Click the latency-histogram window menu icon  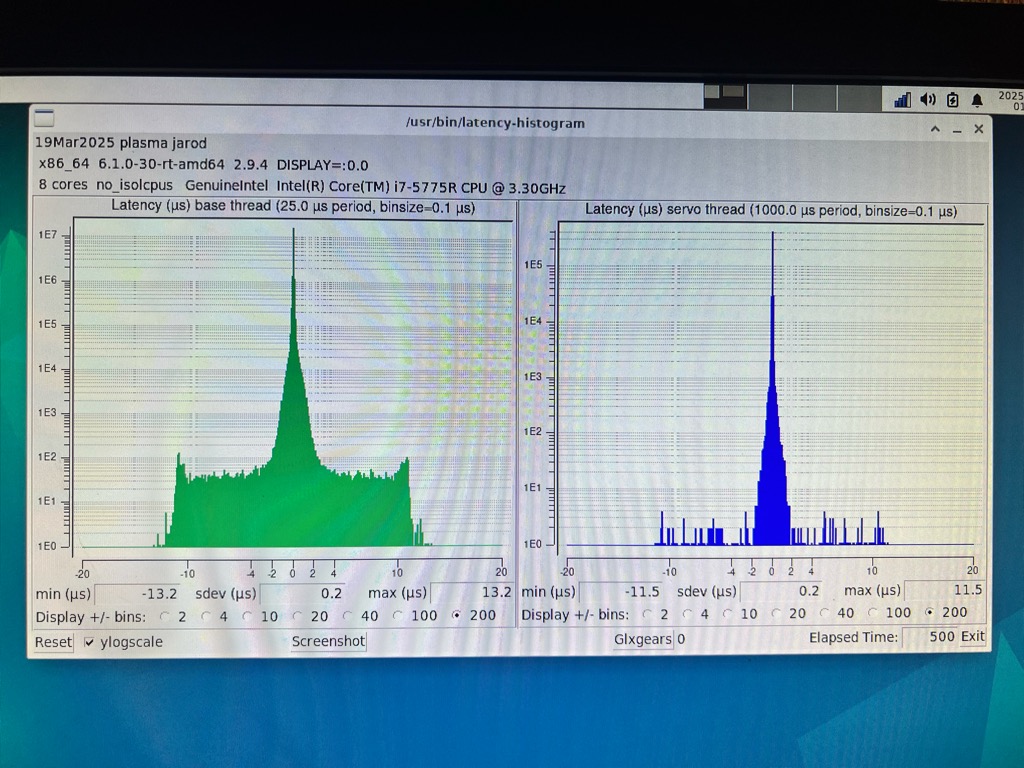(x=44, y=118)
